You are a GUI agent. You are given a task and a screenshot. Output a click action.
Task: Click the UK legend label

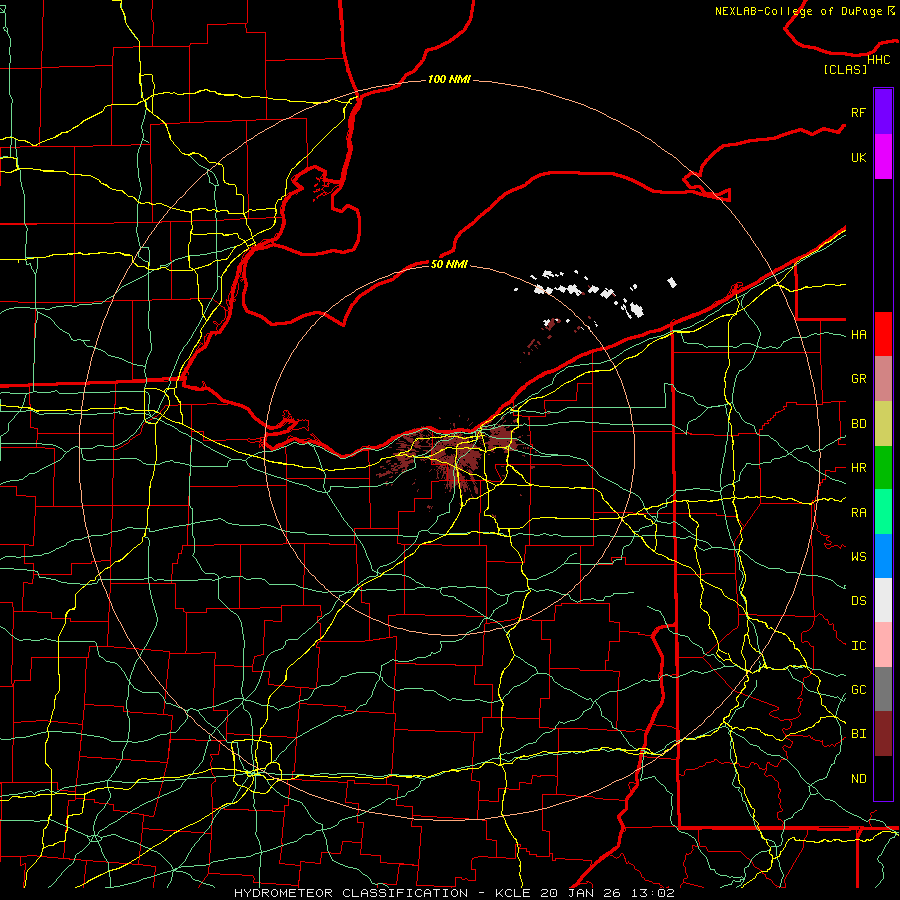[858, 157]
